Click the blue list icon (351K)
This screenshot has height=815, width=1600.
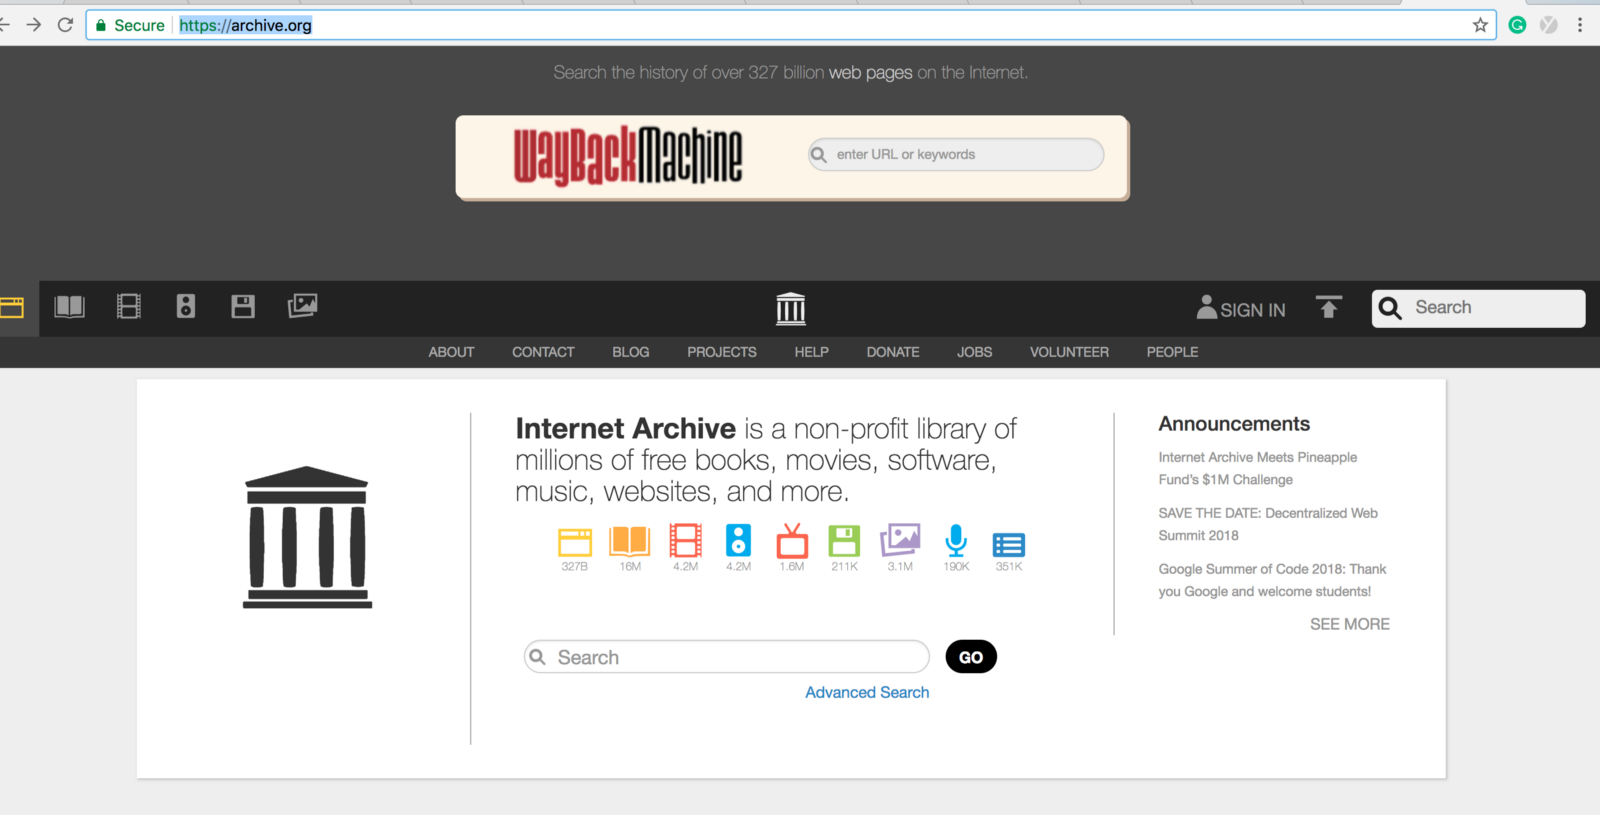(x=1009, y=545)
